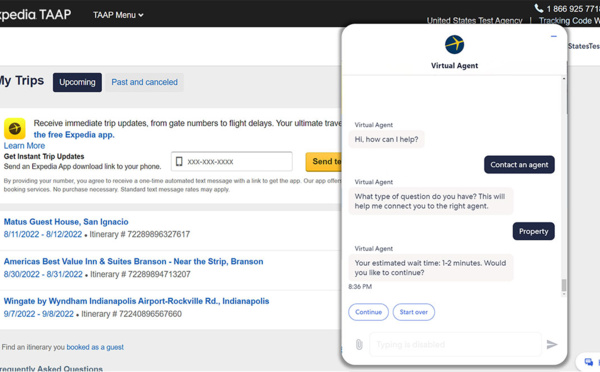Click the attachment paperclip icon
Screen dimensions: 600x372
click(x=359, y=344)
